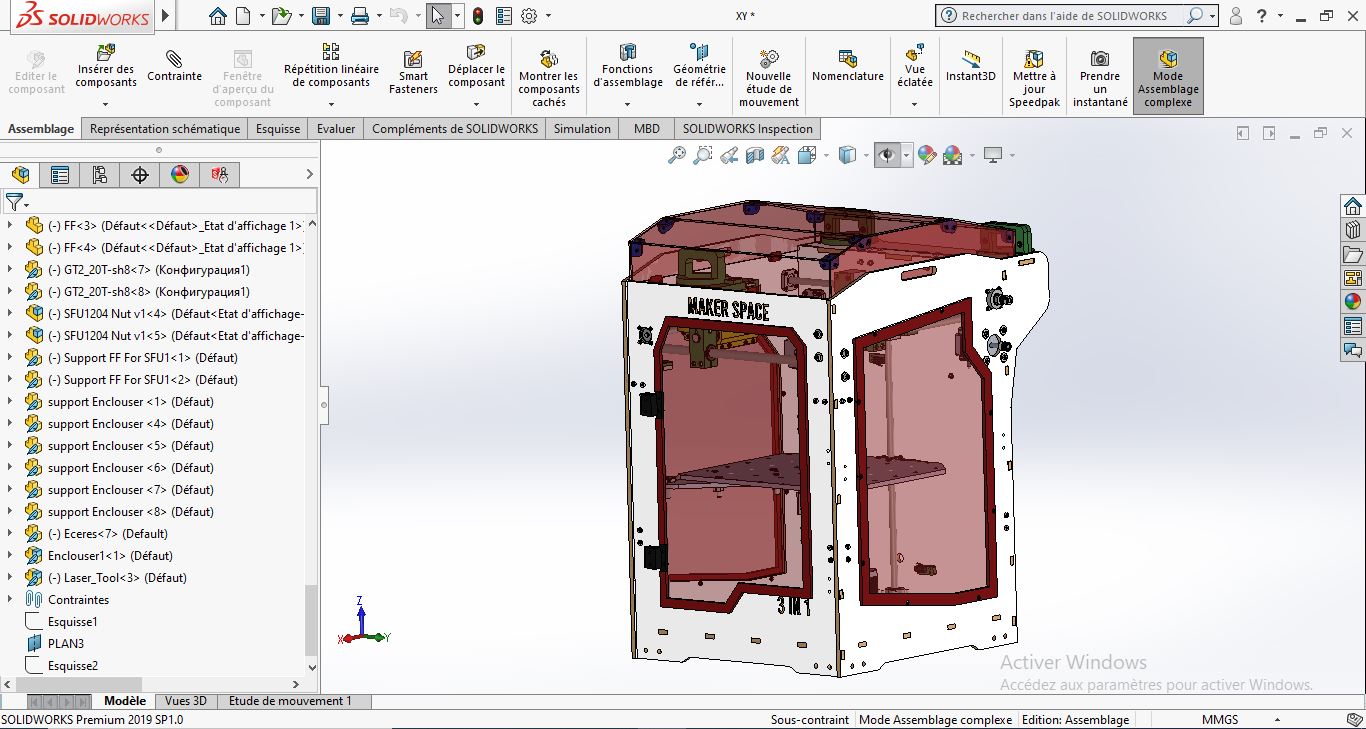Expand the Enclouser1<1> tree node

[10, 556]
